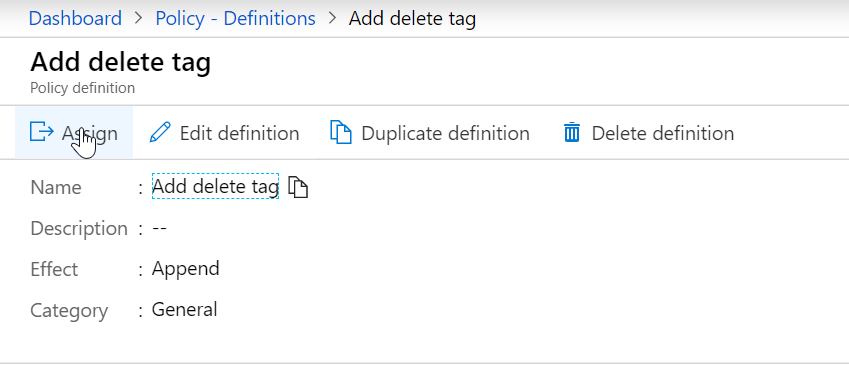Click the Delete definition trash icon
Viewport: 849px width, 373px height.
tap(572, 133)
